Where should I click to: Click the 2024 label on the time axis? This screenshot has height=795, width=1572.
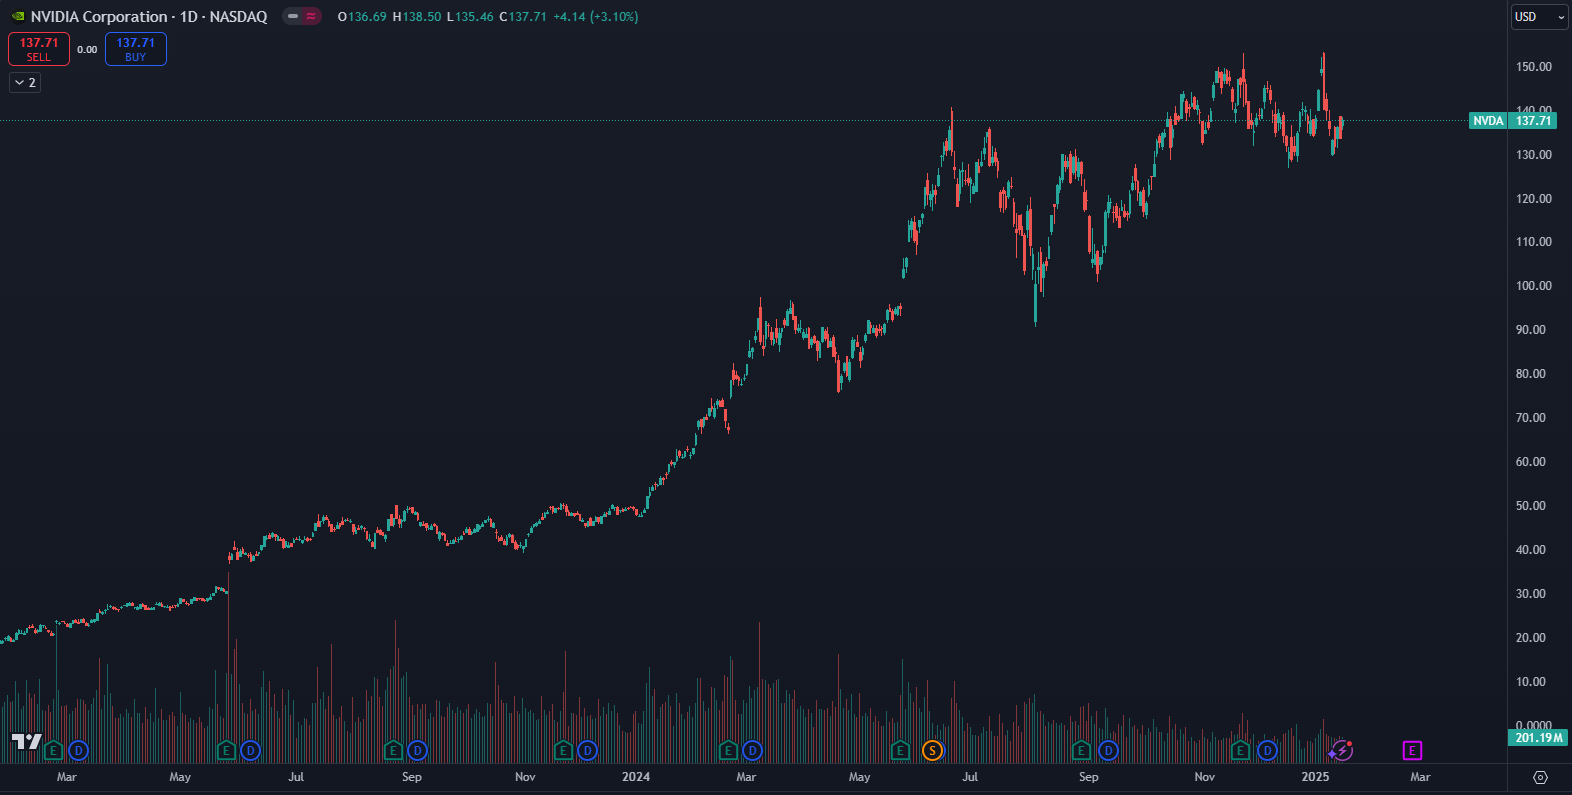pos(636,777)
